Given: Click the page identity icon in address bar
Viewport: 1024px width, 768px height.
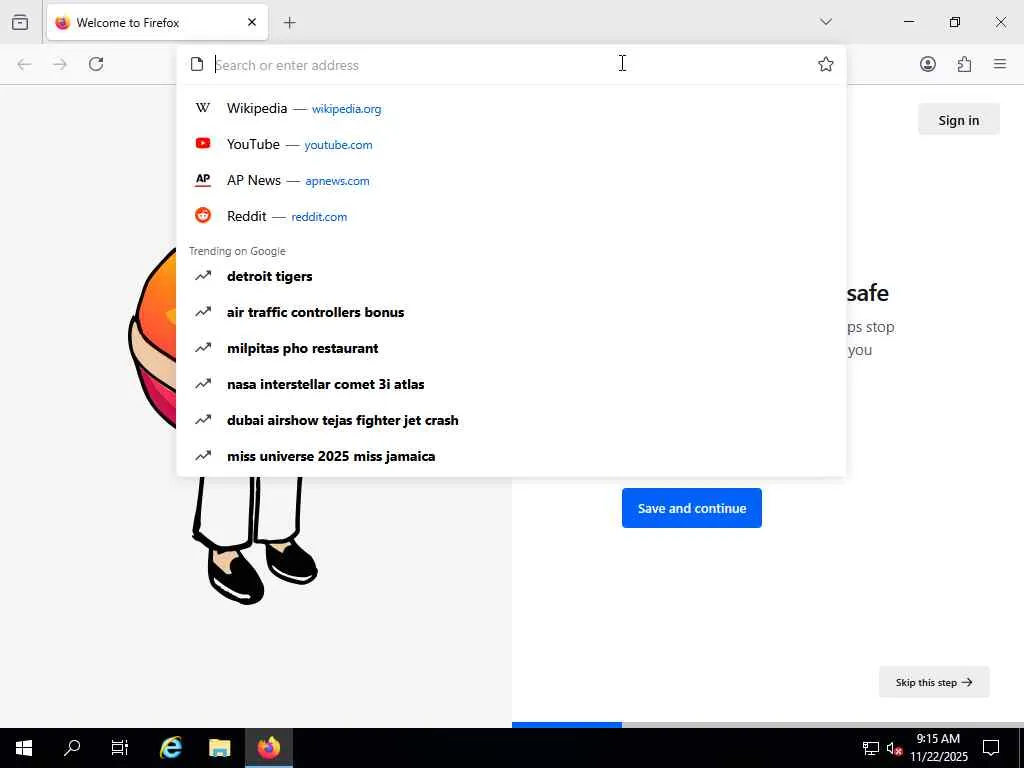Looking at the screenshot, I should tap(197, 64).
